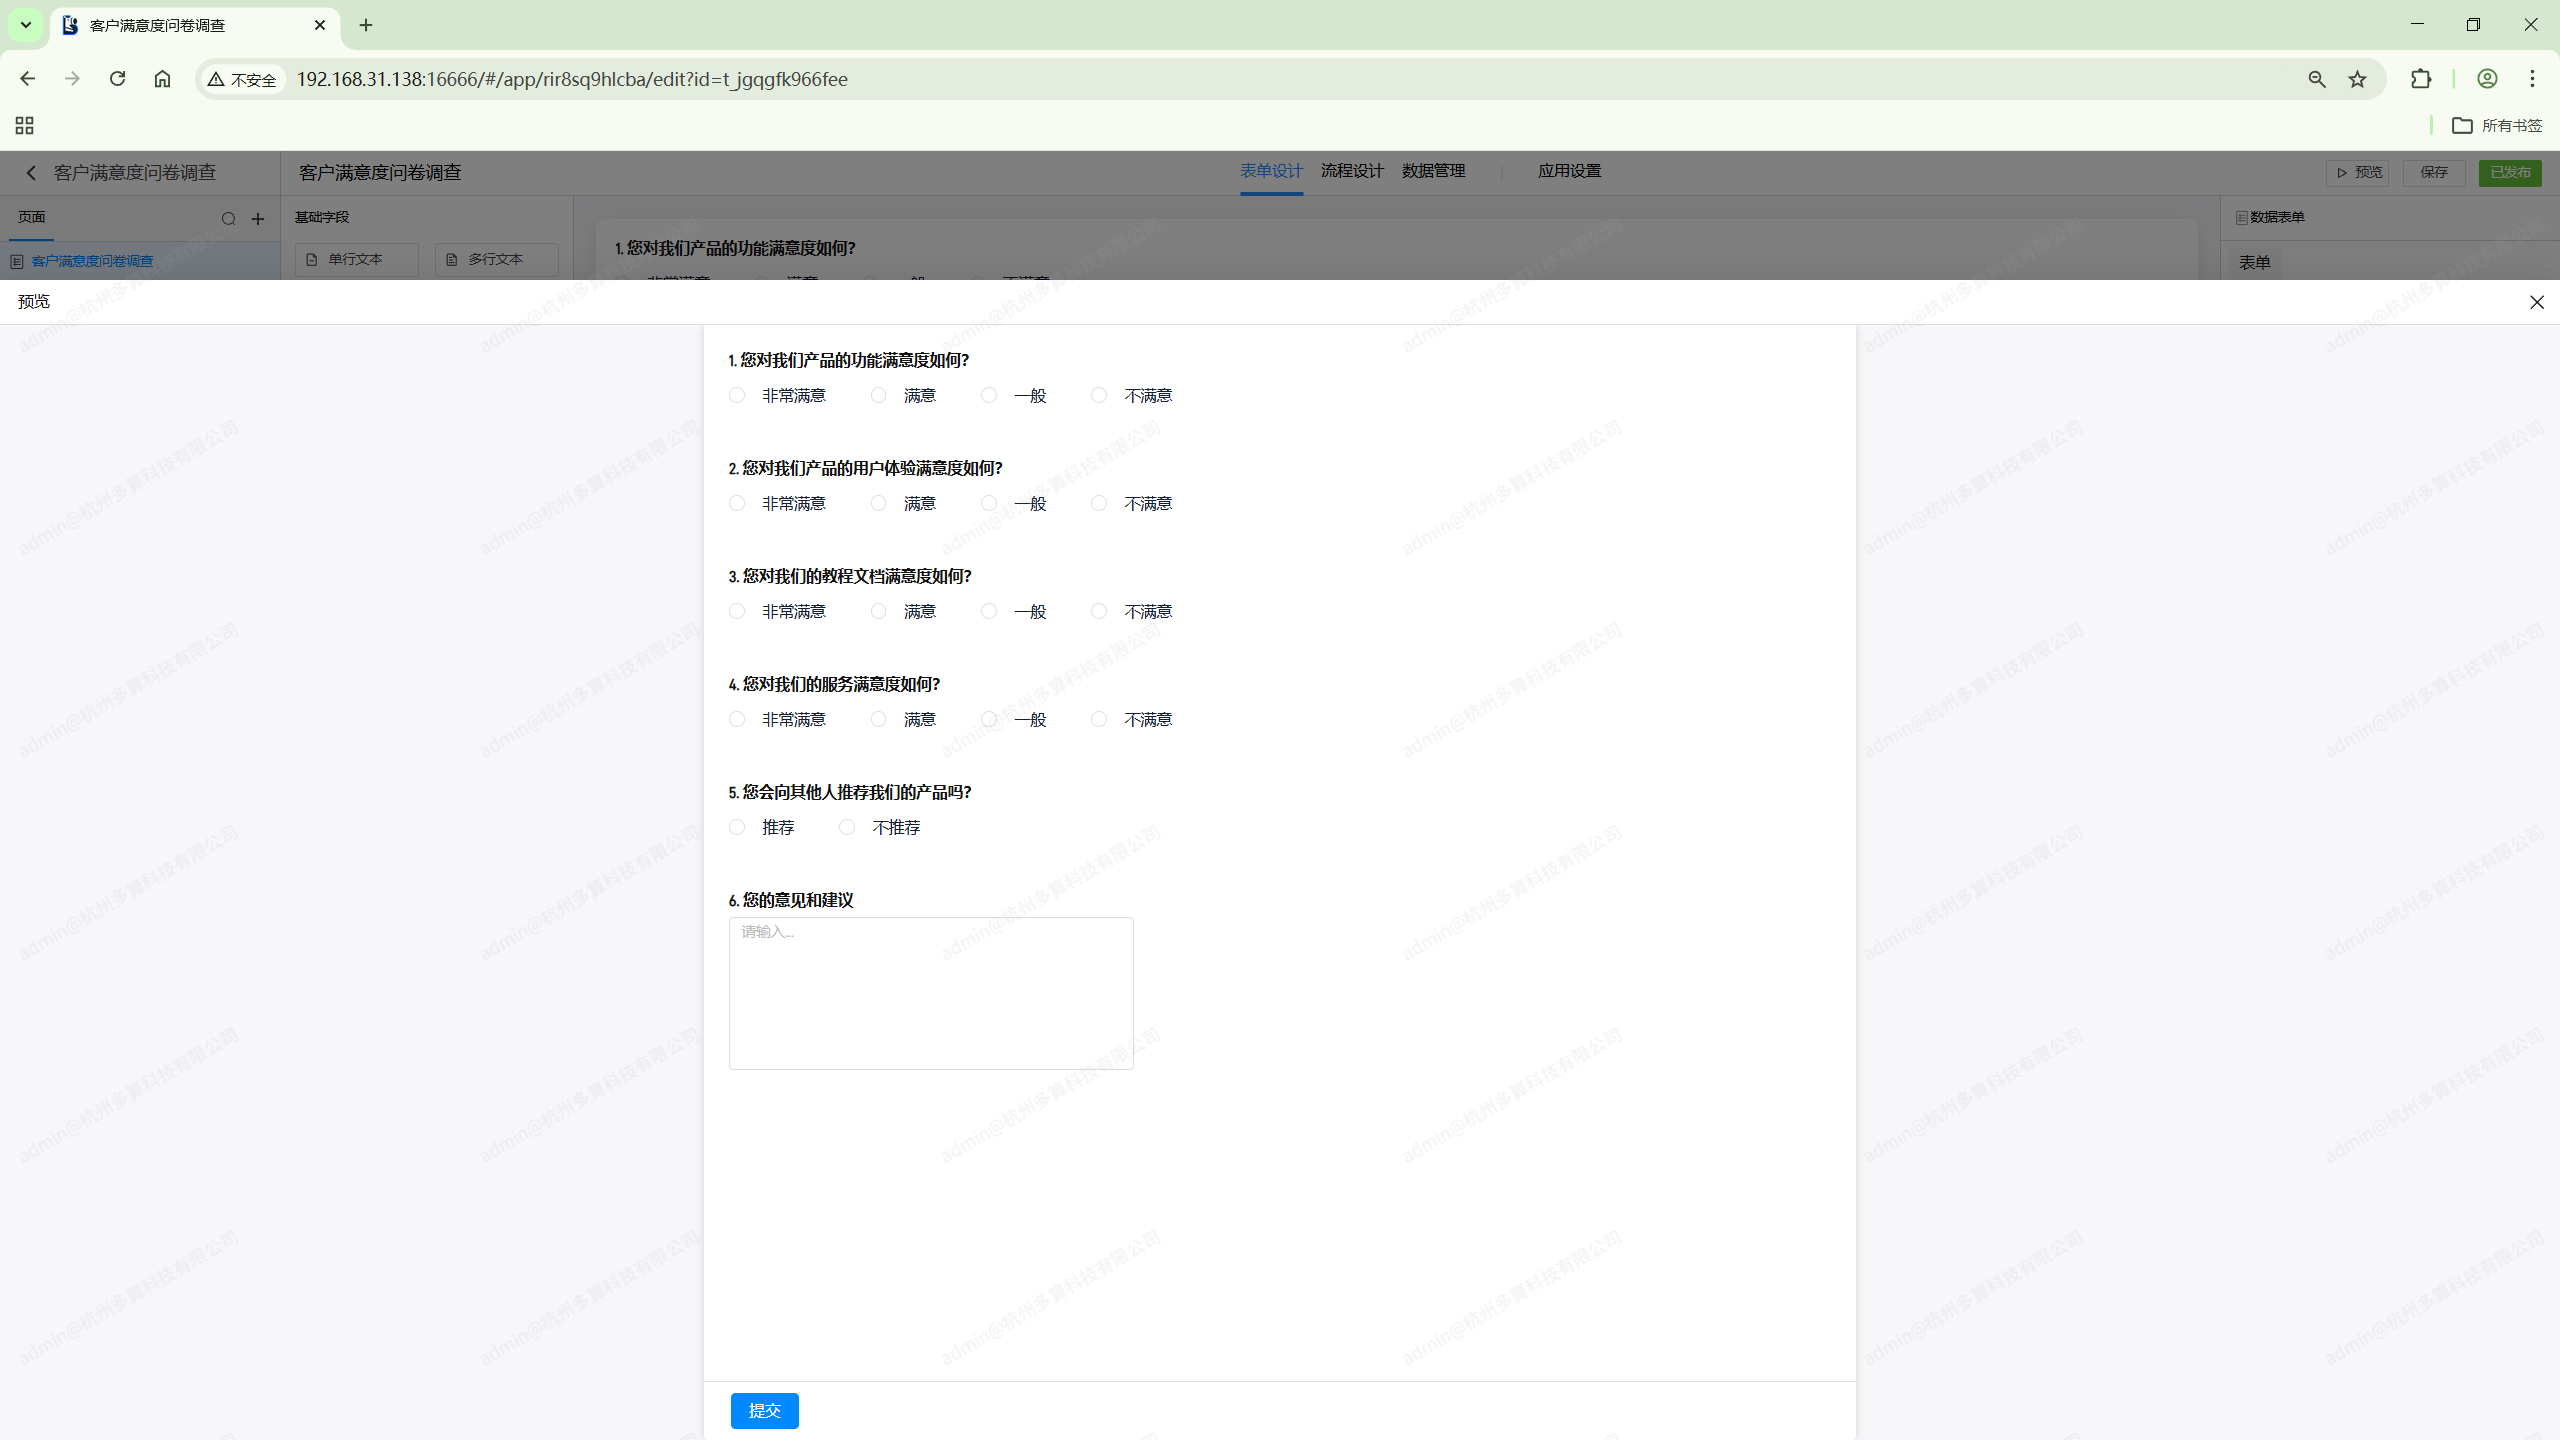Select 一般 for question 2

click(x=989, y=503)
